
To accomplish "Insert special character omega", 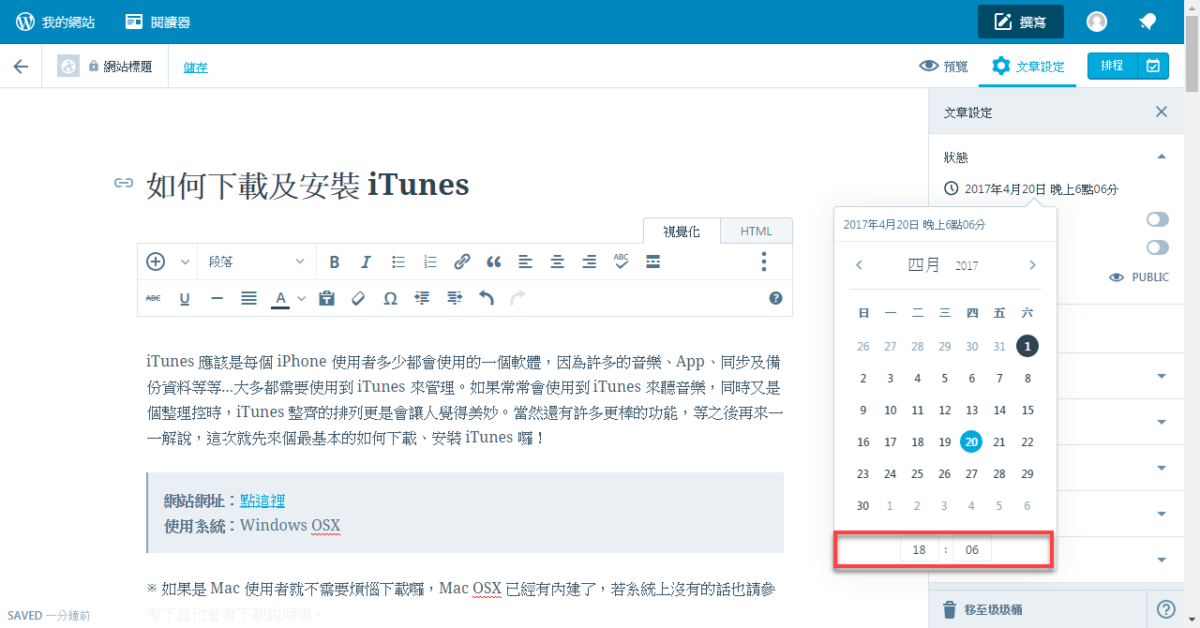I will (x=390, y=298).
